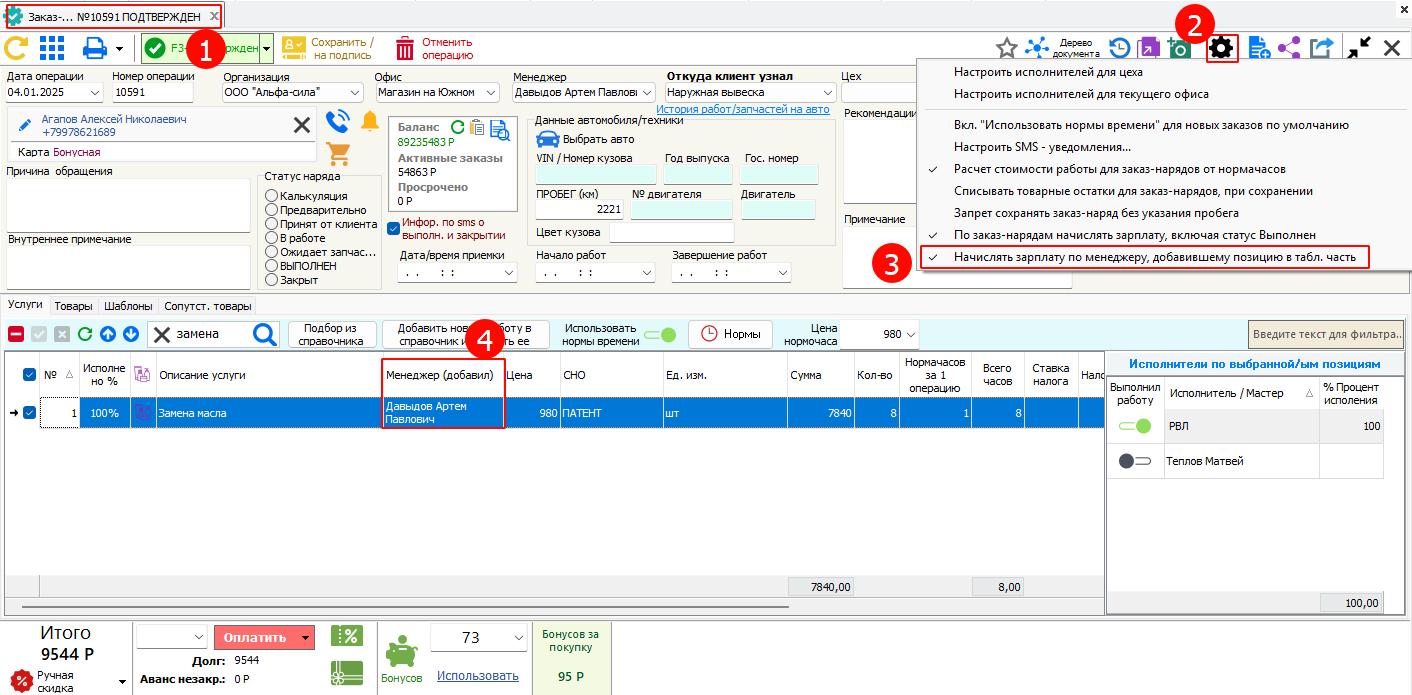Screen dimensions: 1412x695
Task: Click the green refresh icon in the services toolbar
Action: pyautogui.click(x=85, y=334)
